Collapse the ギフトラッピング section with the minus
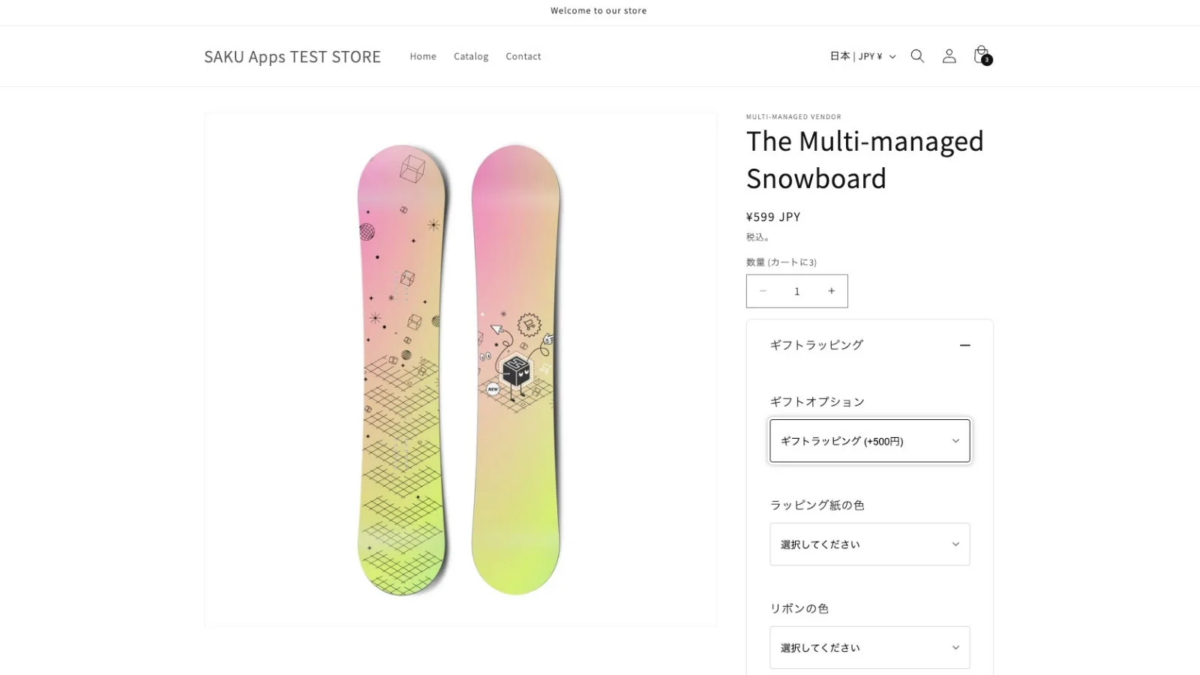This screenshot has width=1200, height=675. pos(965,345)
